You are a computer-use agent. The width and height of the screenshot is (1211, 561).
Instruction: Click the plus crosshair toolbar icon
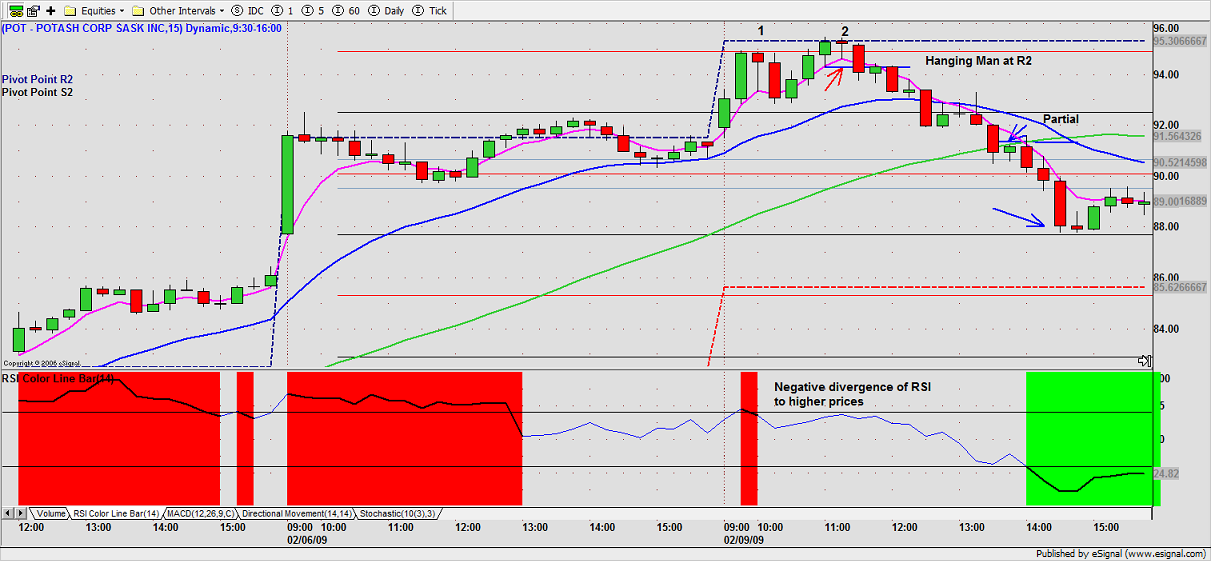(51, 10)
